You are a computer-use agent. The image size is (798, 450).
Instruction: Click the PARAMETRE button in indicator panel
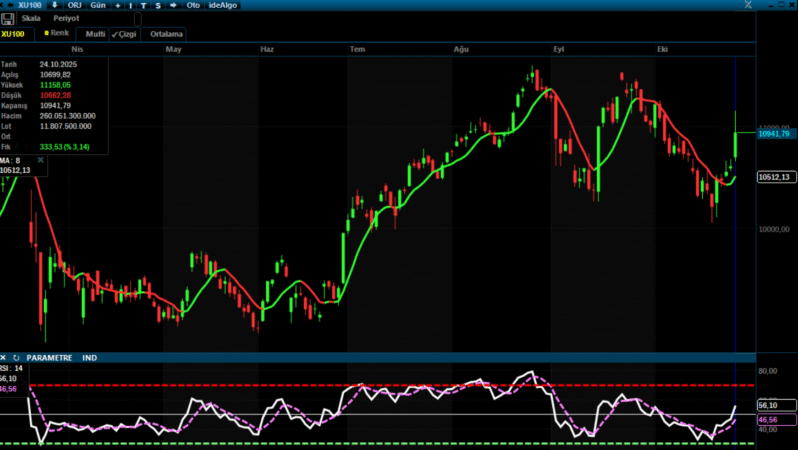pyautogui.click(x=49, y=357)
